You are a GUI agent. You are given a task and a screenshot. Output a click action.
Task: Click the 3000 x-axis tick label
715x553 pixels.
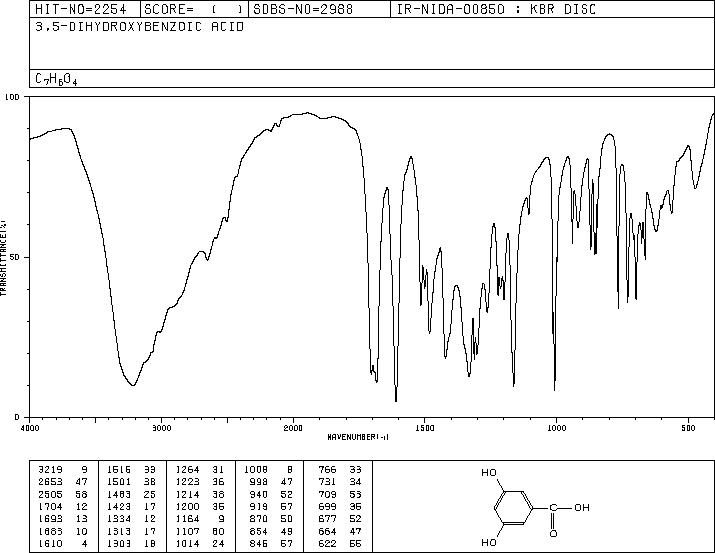point(162,428)
